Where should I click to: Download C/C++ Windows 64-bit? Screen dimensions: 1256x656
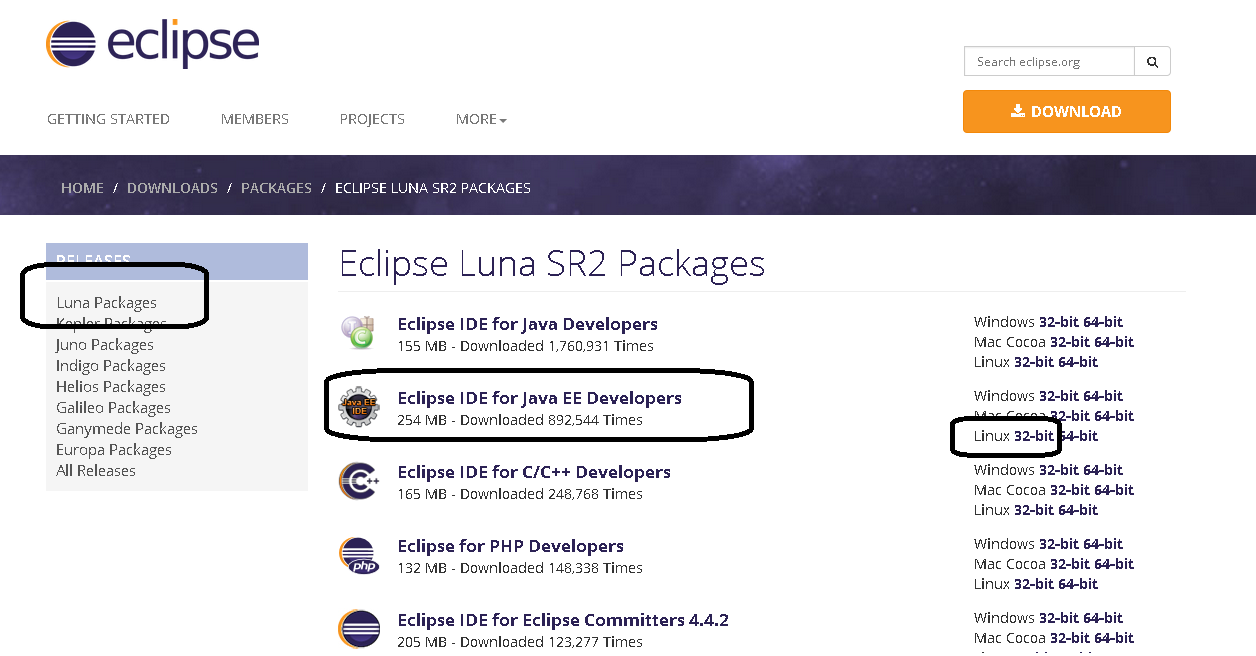point(1103,470)
